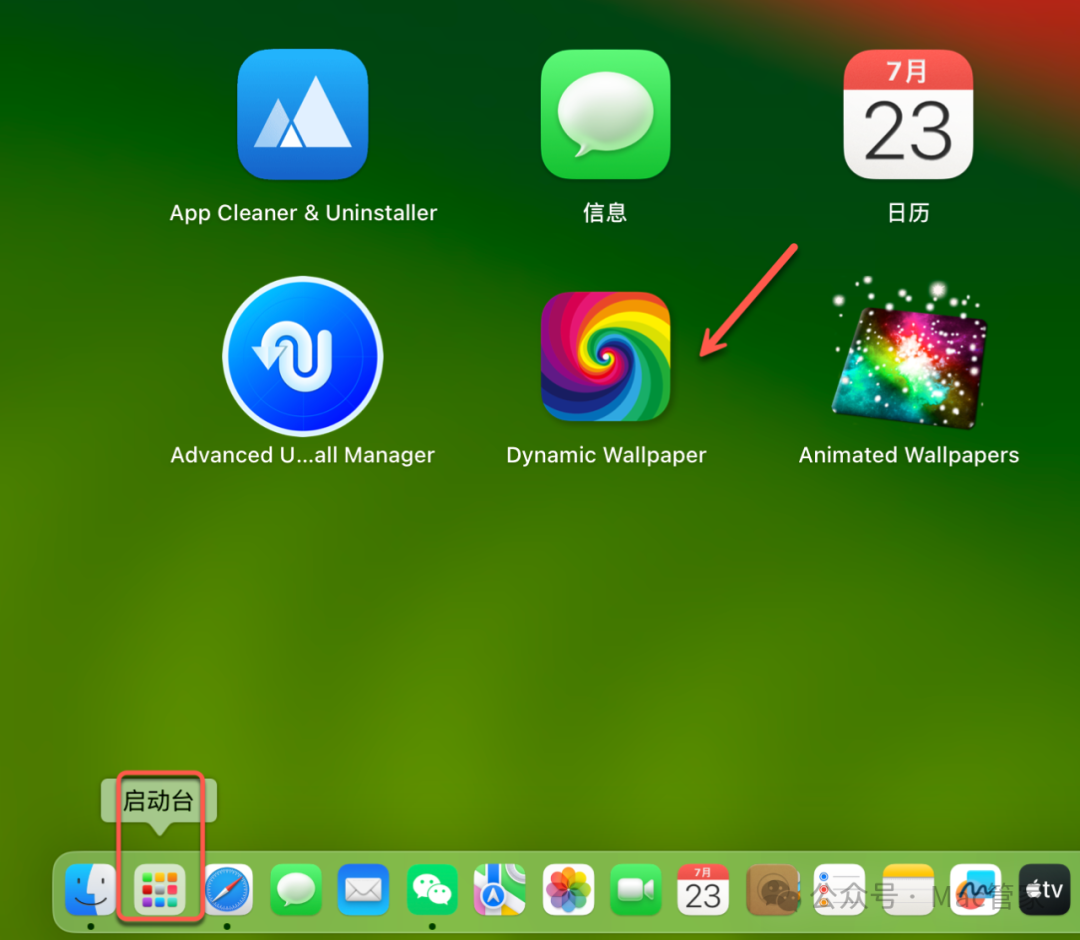The height and width of the screenshot is (940, 1080).
Task: Open the Dynamic Wallpaper app
Action: point(605,356)
